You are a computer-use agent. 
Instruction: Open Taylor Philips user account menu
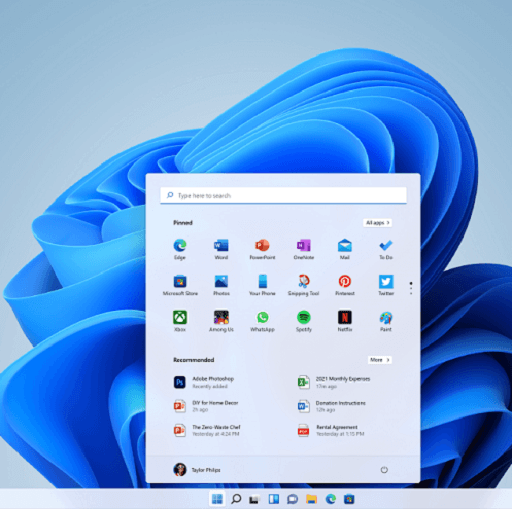pos(197,470)
